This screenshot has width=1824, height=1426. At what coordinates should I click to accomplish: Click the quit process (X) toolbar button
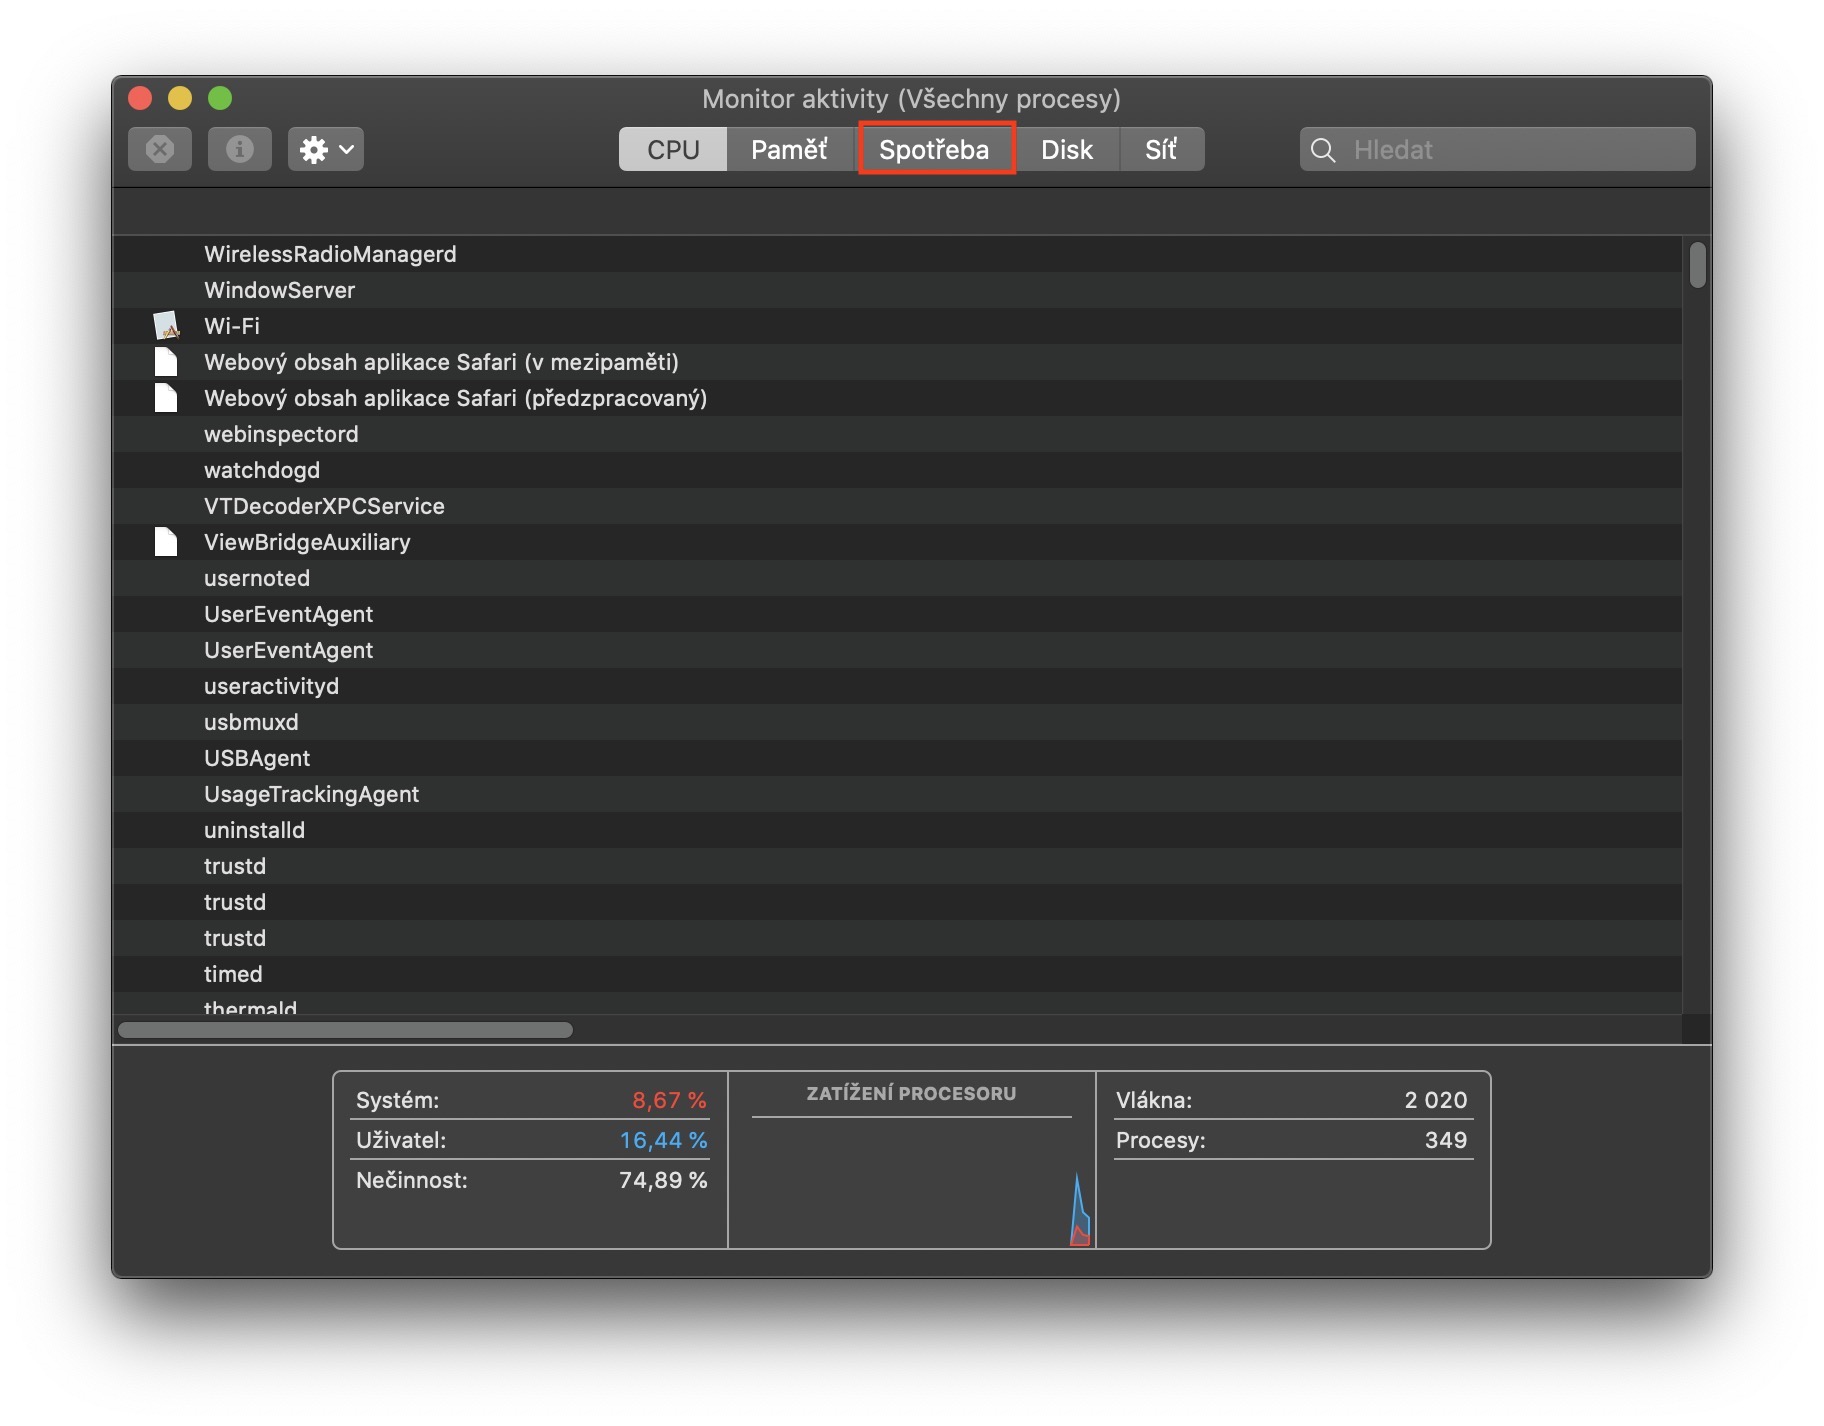pyautogui.click(x=160, y=149)
